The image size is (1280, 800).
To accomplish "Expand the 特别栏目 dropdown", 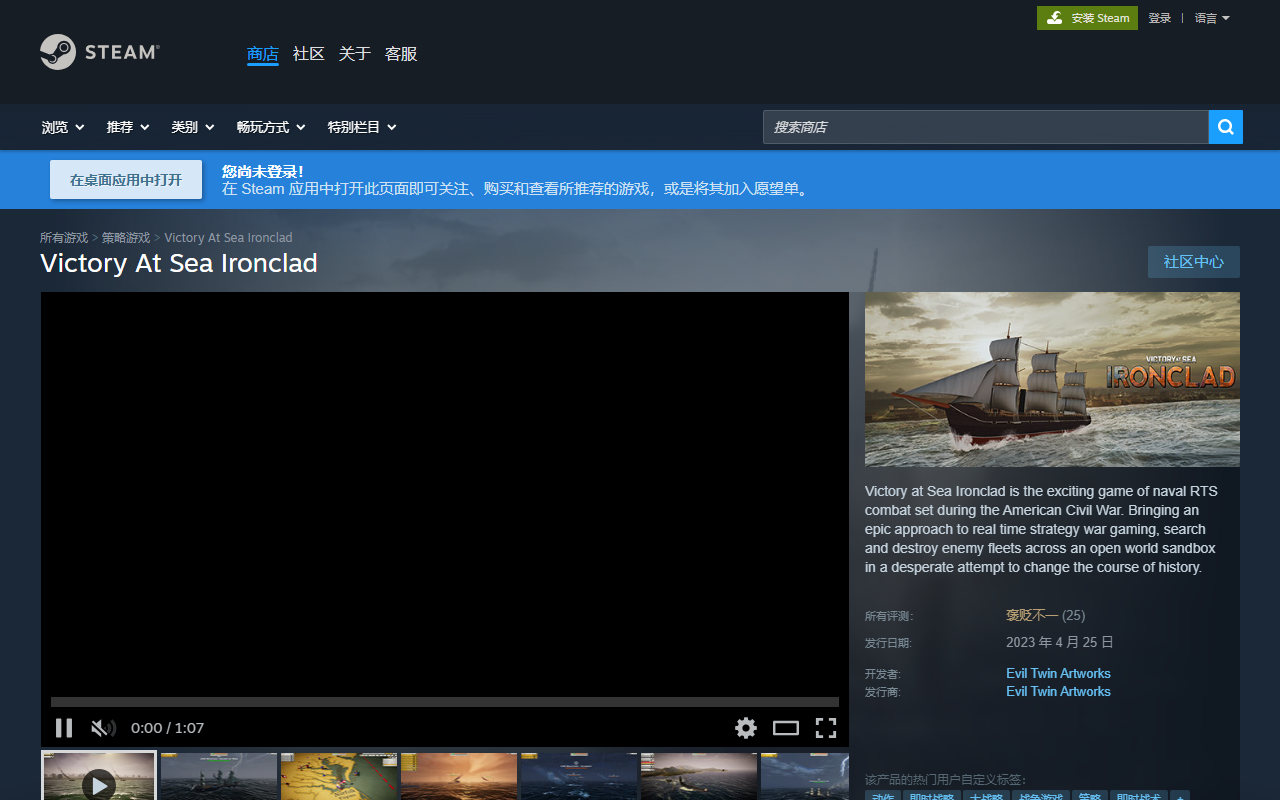I will coord(362,127).
